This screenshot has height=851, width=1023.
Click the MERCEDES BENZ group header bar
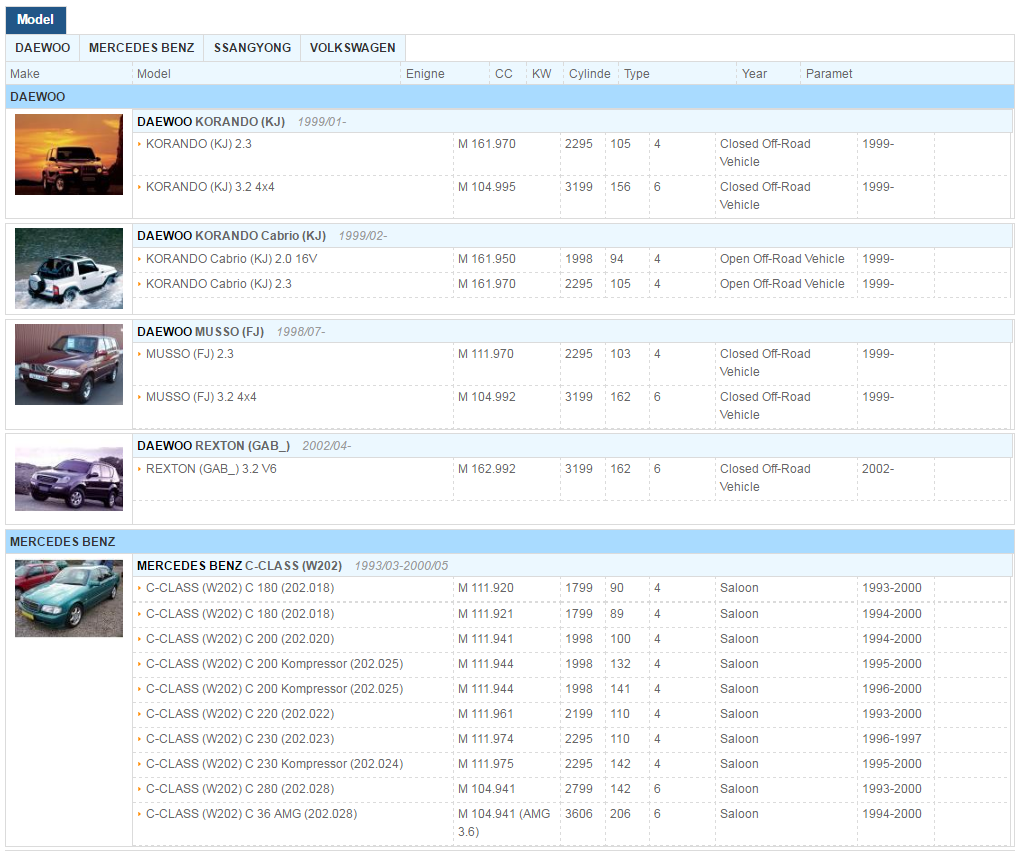(510, 542)
